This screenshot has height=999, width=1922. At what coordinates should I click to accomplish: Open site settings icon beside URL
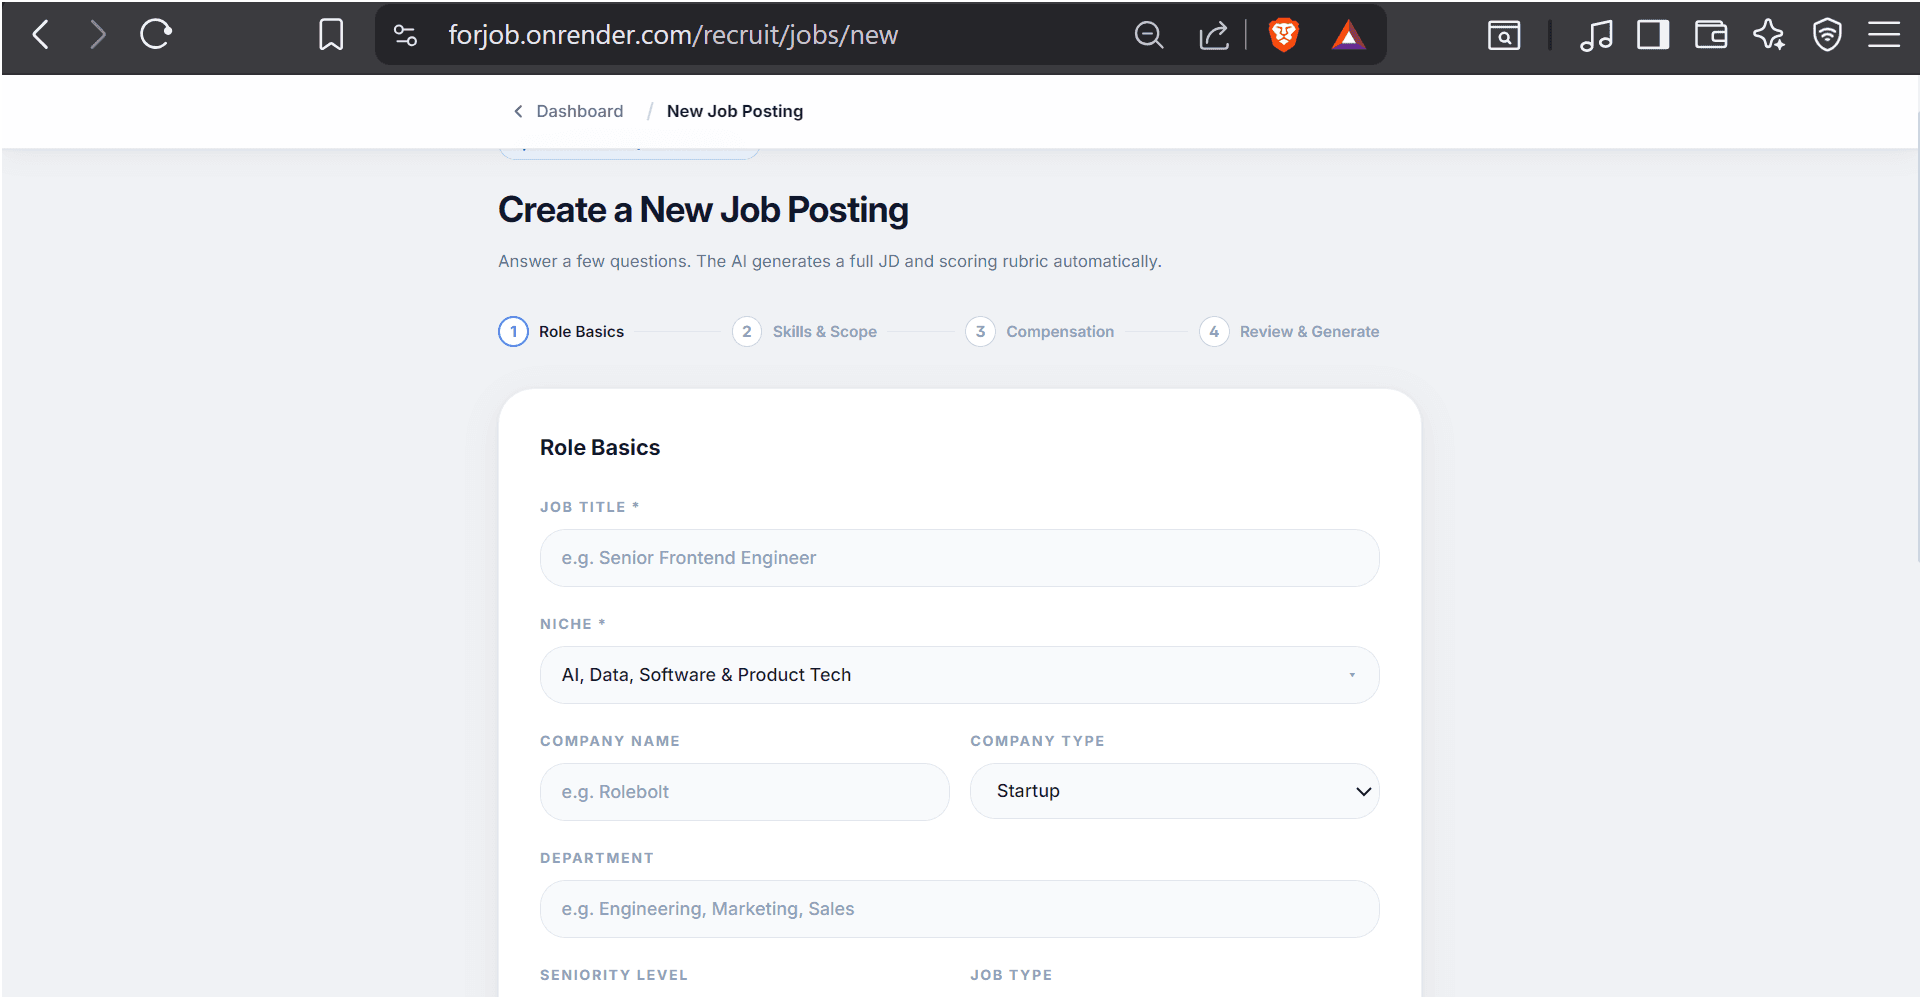pos(405,35)
